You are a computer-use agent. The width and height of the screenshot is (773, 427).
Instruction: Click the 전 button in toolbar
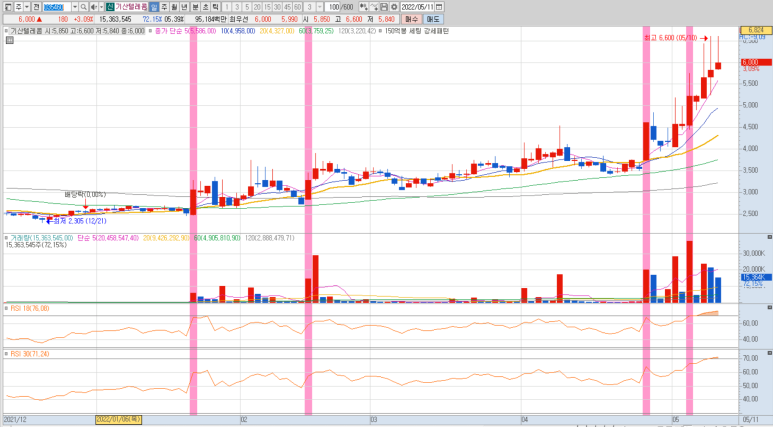[x=36, y=7]
